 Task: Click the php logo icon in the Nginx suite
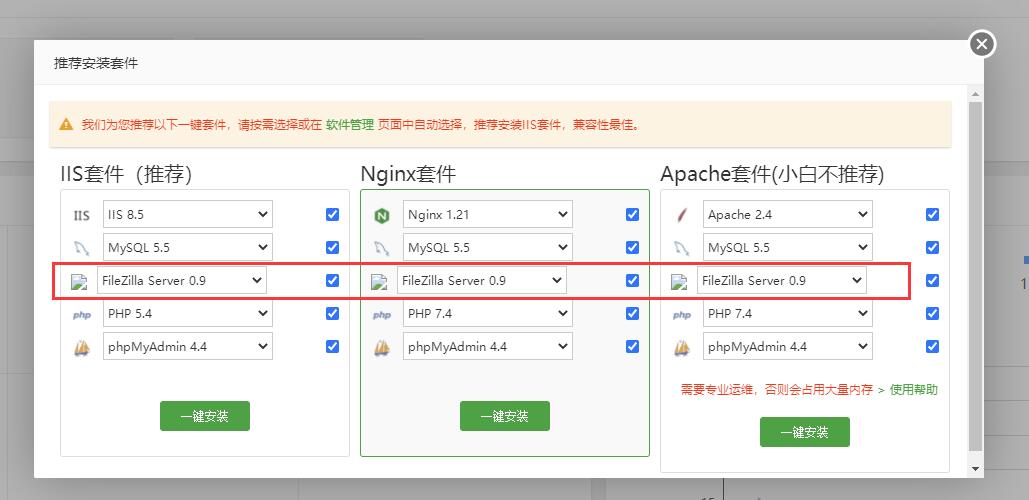coord(381,315)
